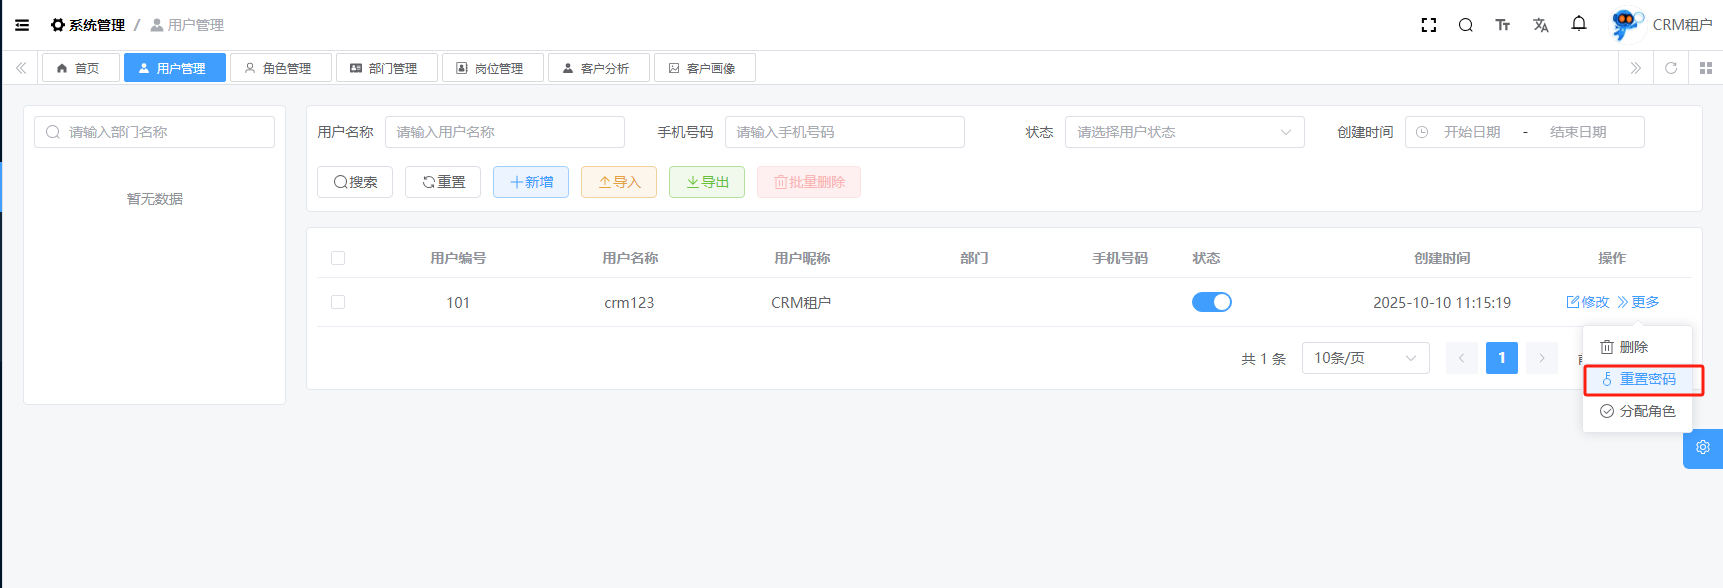Open the font size setting icon
The height and width of the screenshot is (588, 1723).
[1503, 25]
